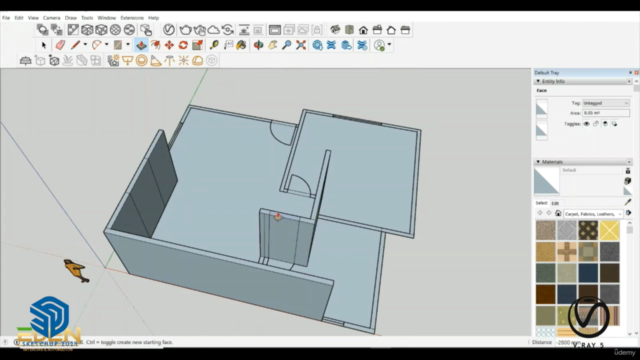Image resolution: width=640 pixels, height=360 pixels.
Task: Choose the Zoom magnifier tool
Action: tap(287, 45)
